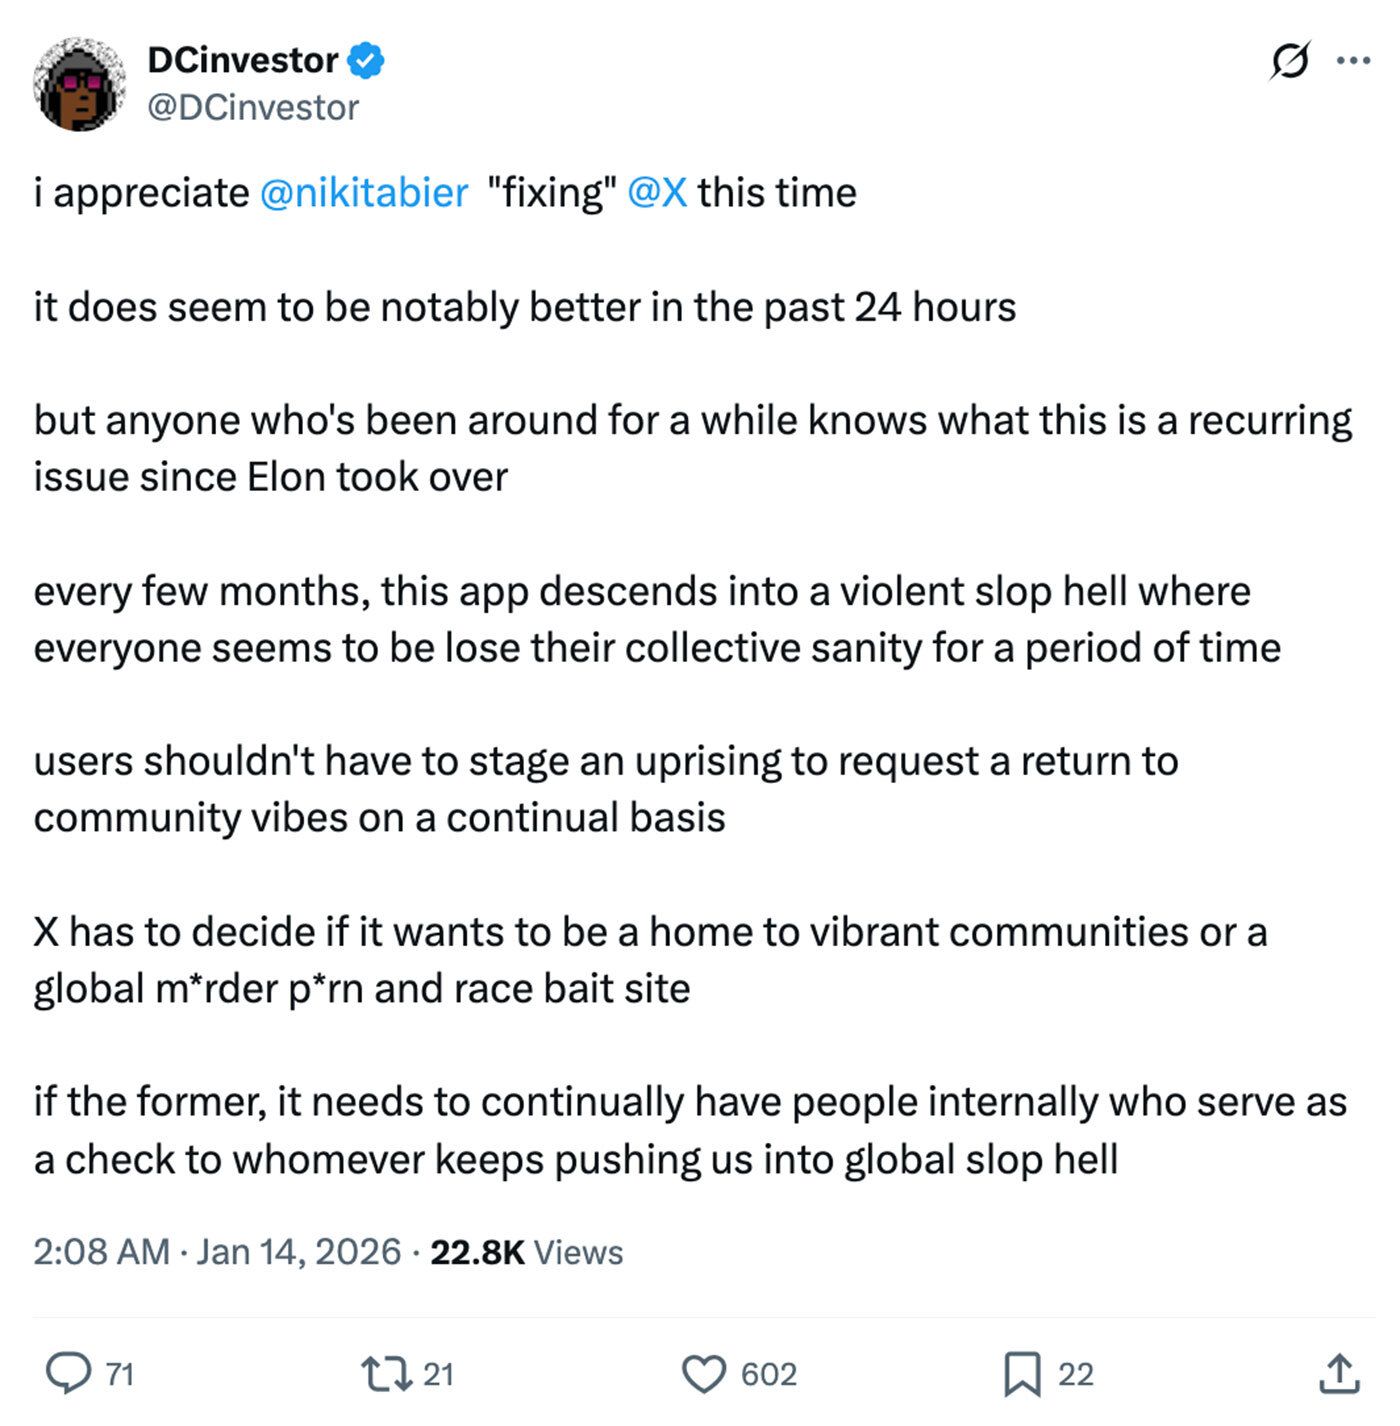Click the reply speech bubble icon
This screenshot has height=1426, width=1400.
[x=68, y=1373]
